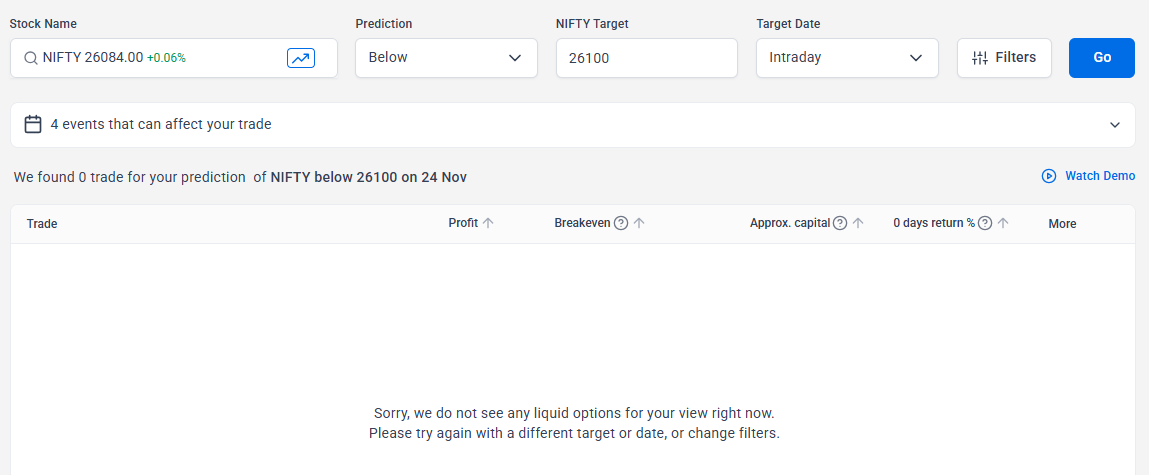This screenshot has height=475, width=1149.
Task: Sort by Breakeven arrow icon
Action: coord(639,223)
